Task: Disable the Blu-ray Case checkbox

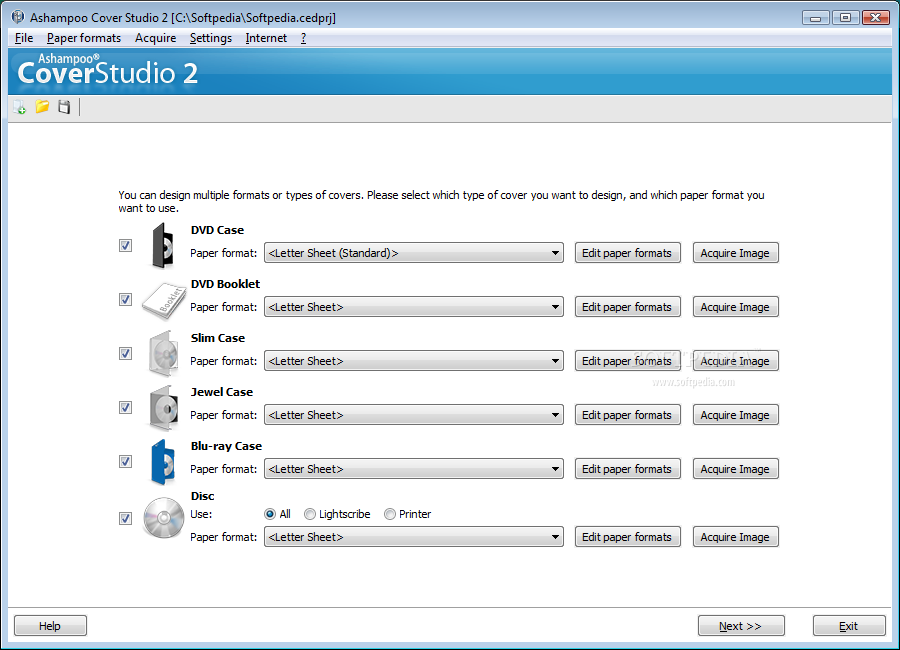Action: pyautogui.click(x=125, y=461)
